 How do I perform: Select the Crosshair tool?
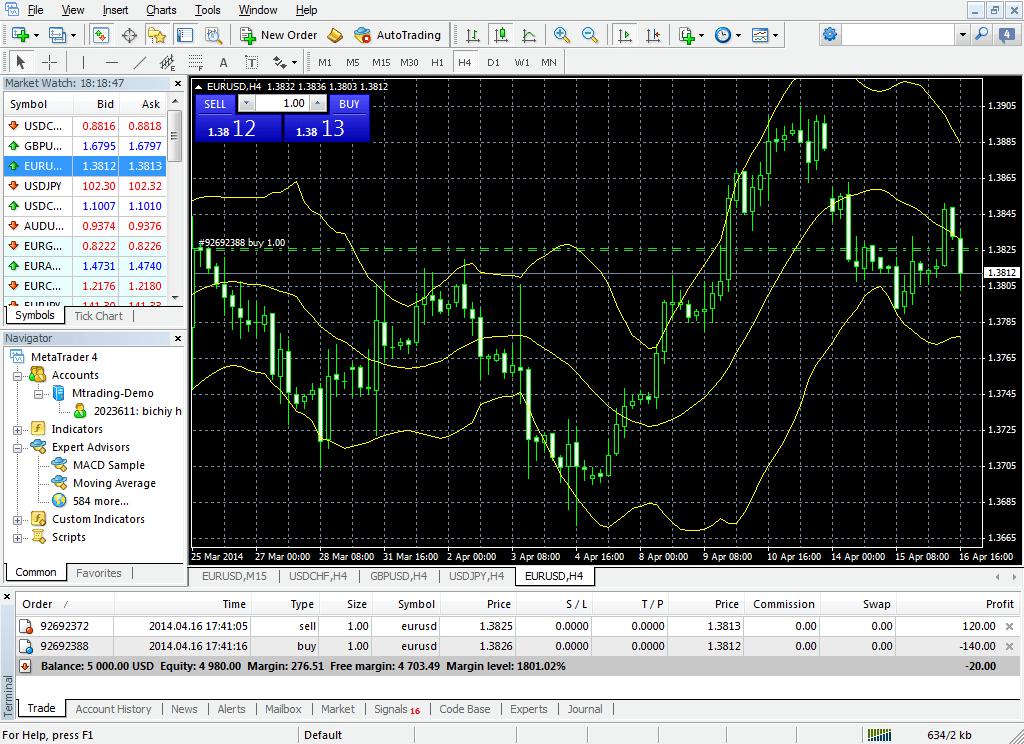[x=50, y=62]
